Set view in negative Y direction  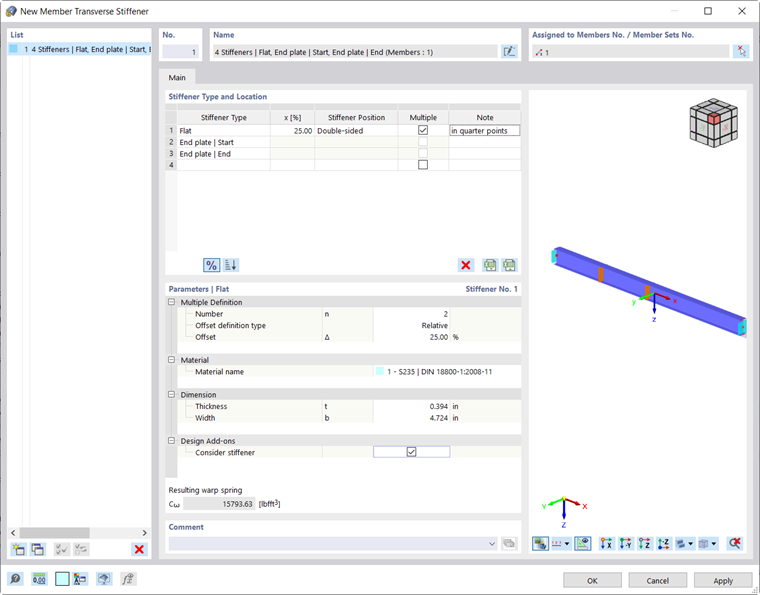pos(626,544)
